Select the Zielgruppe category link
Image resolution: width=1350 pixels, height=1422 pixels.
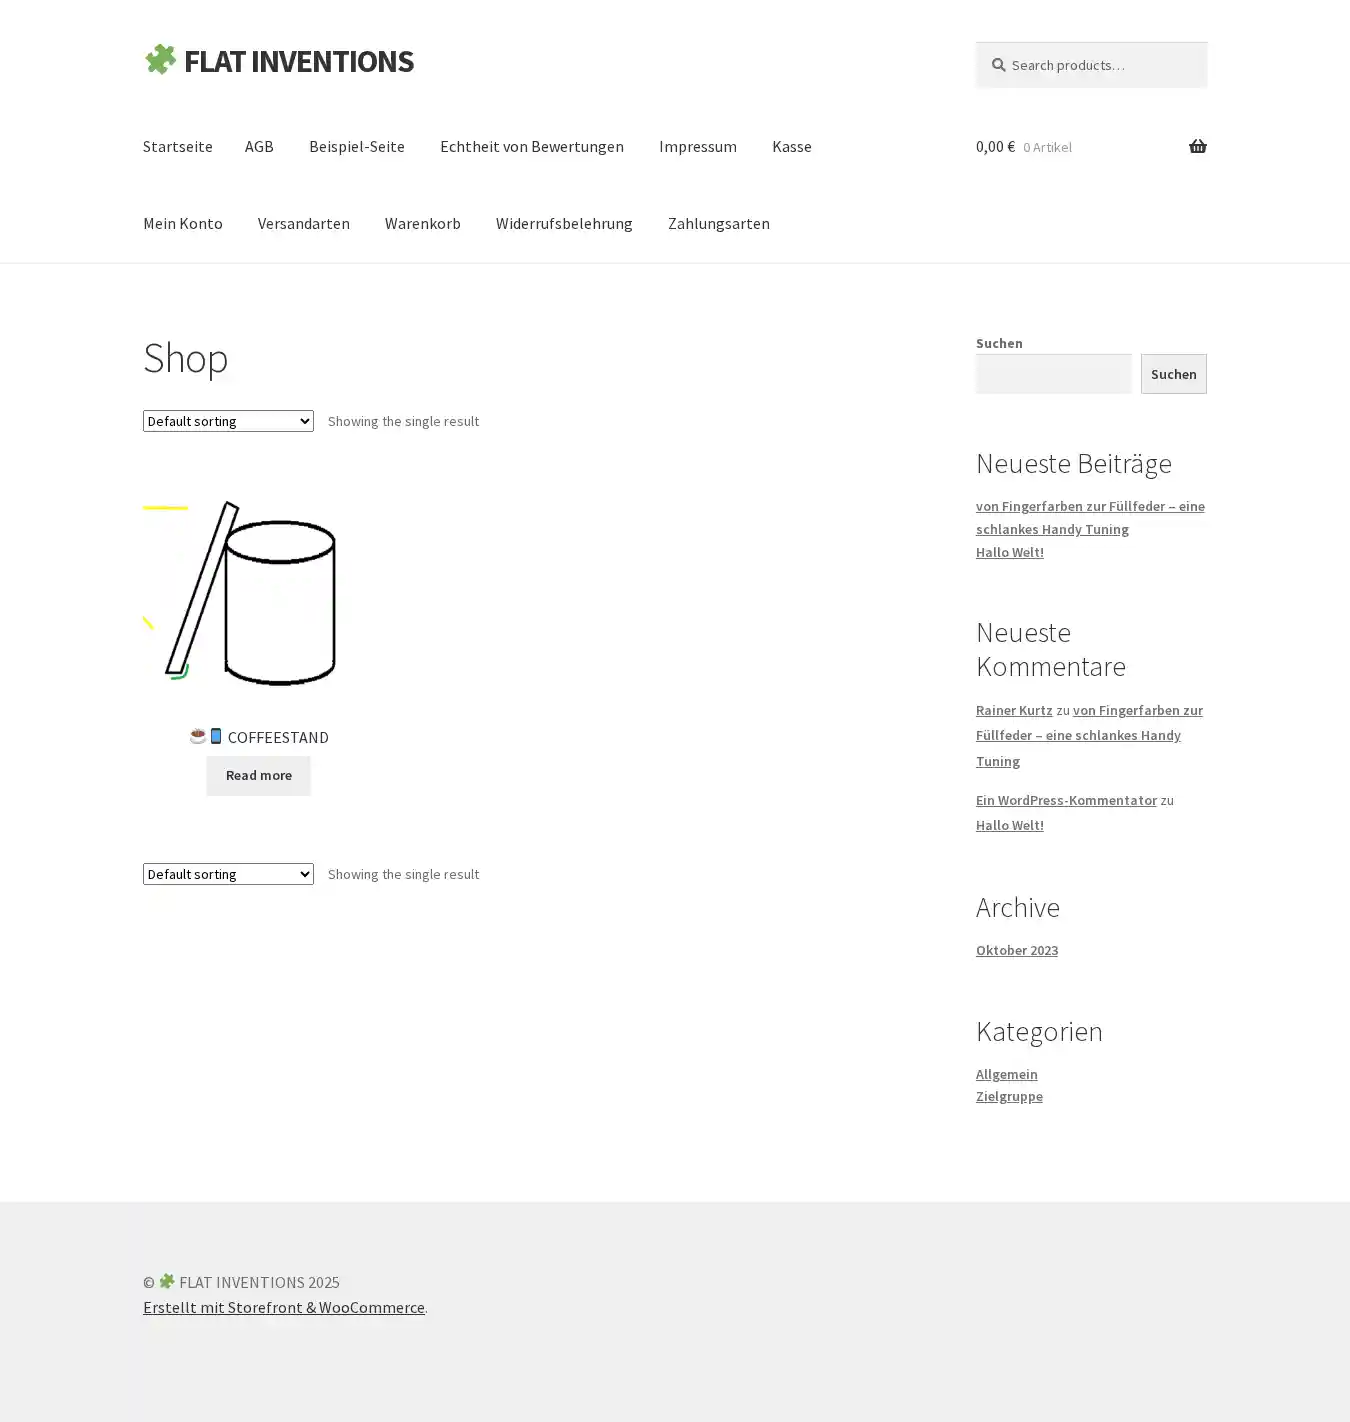click(1008, 1096)
